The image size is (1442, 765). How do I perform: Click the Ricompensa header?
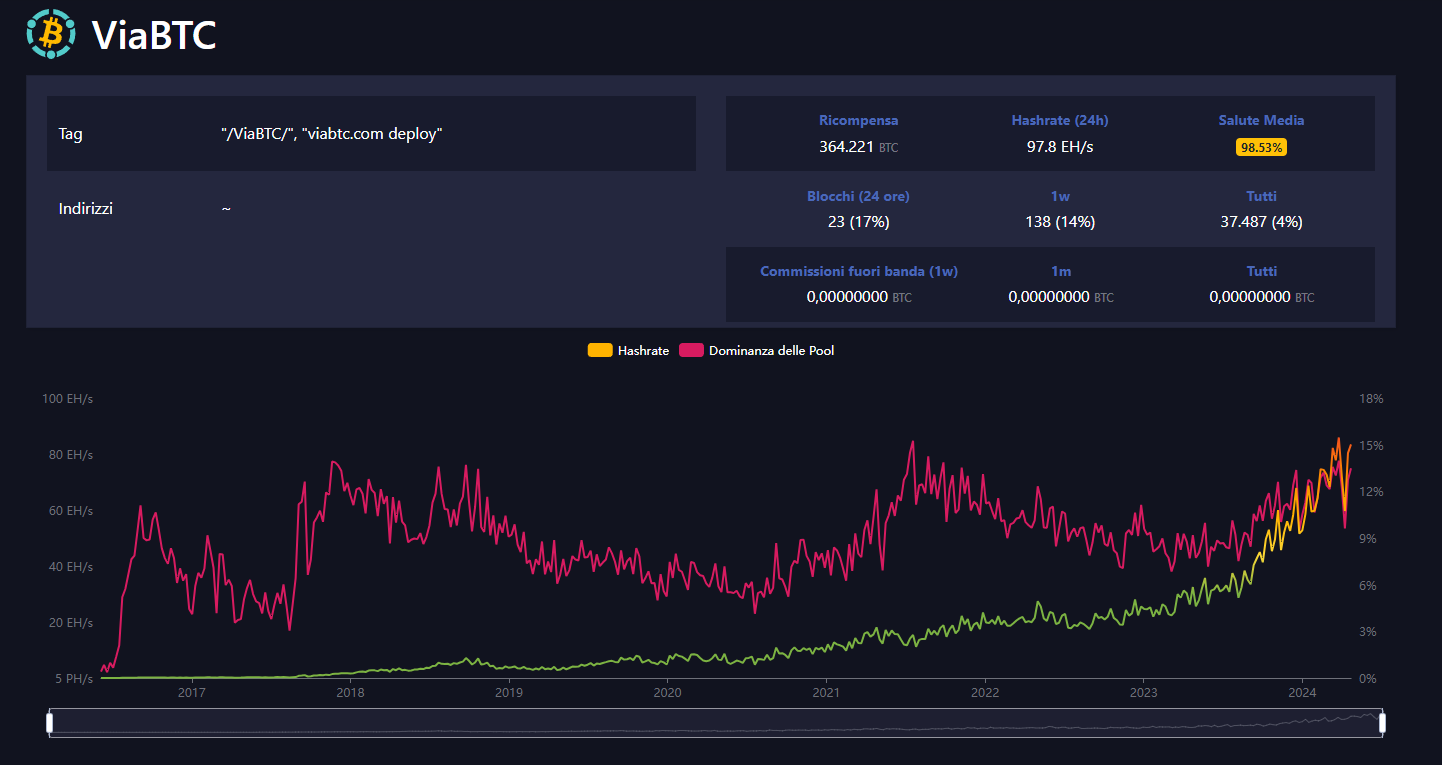(859, 120)
